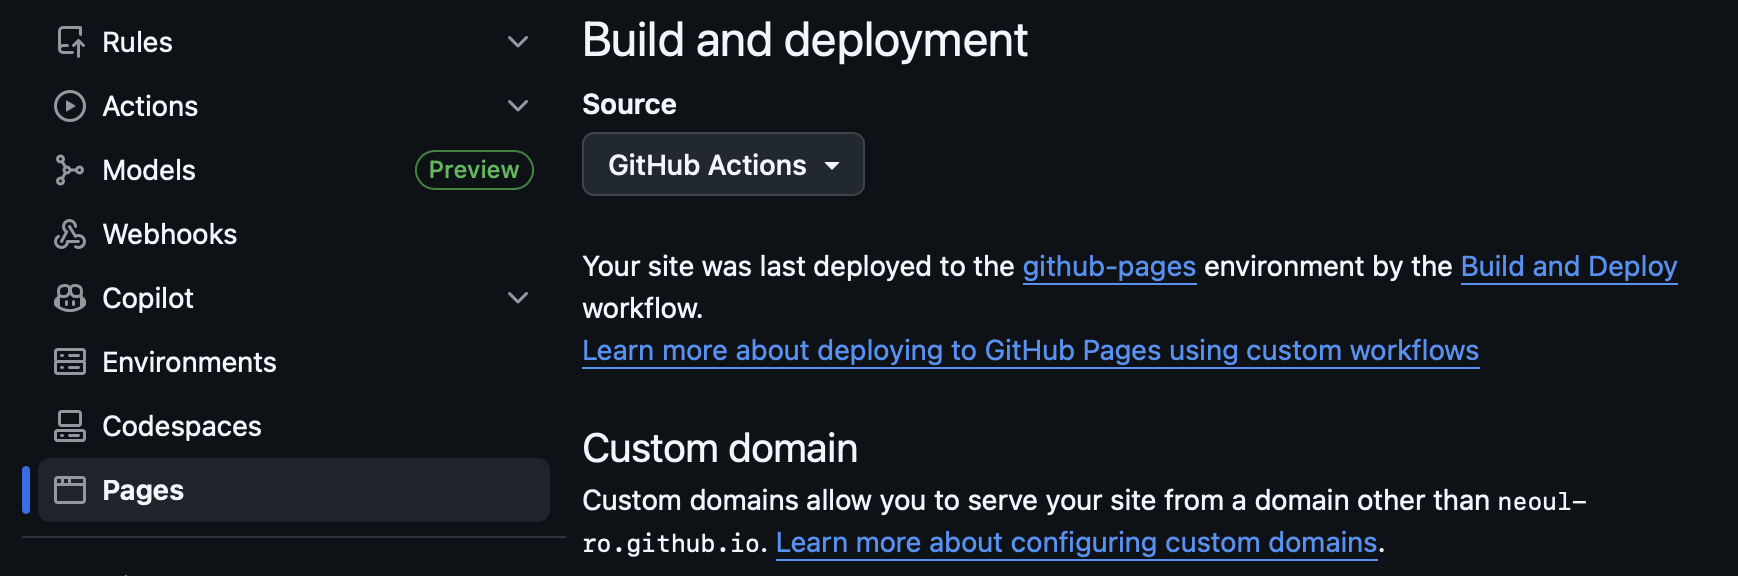This screenshot has height=576, width=1738.
Task: Open the github-pages environment link
Action: coord(1109,267)
